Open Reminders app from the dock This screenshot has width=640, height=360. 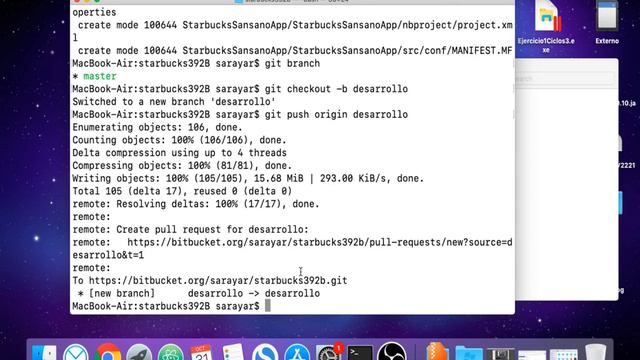(233, 352)
